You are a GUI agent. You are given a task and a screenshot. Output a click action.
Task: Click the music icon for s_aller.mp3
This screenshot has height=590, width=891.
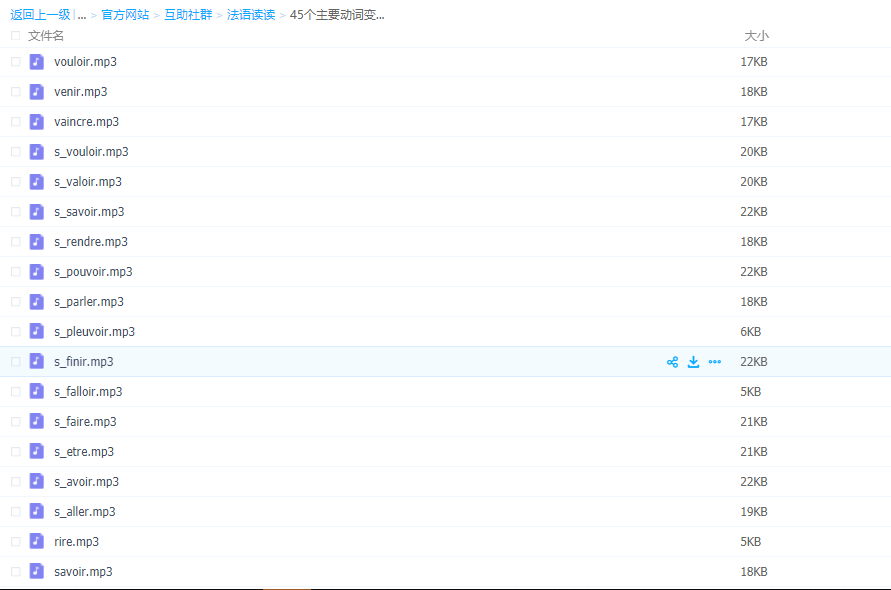click(36, 512)
